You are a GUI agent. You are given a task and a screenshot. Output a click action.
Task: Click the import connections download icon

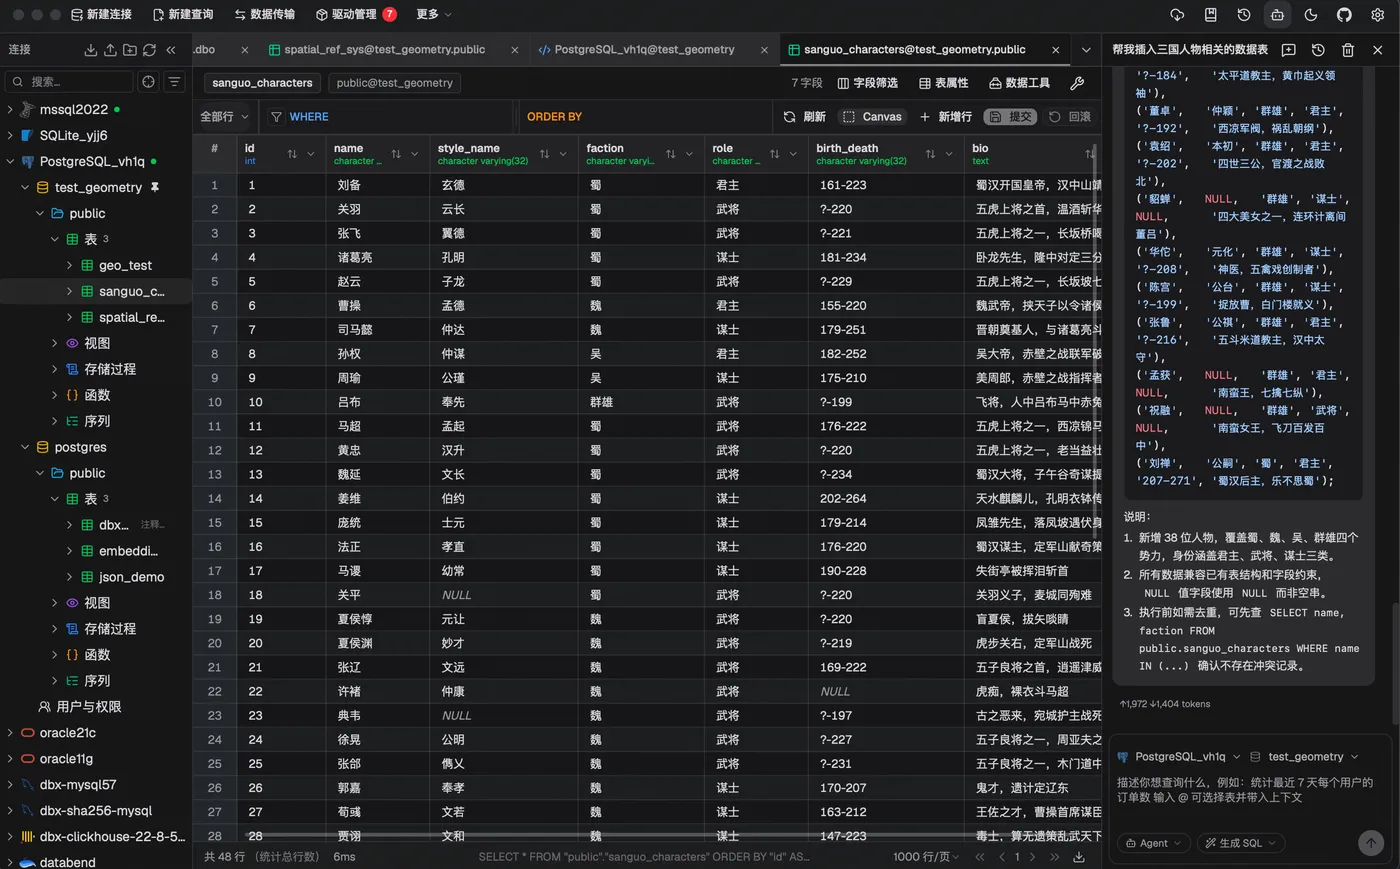point(91,50)
